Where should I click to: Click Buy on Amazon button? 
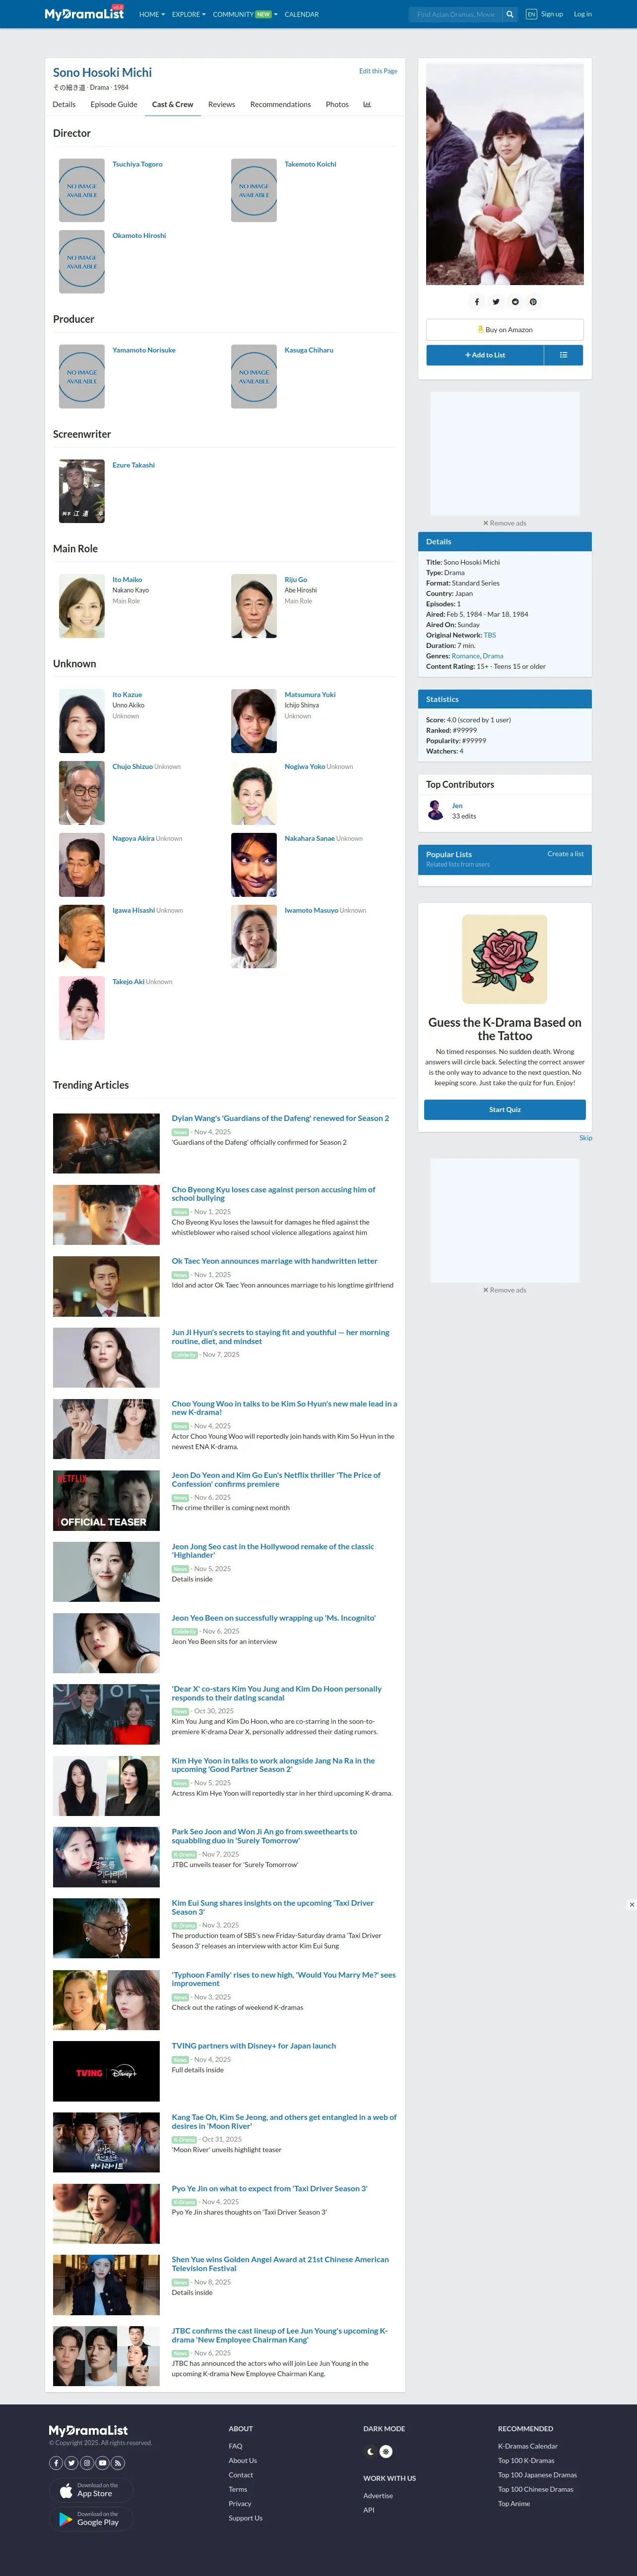tap(505, 329)
